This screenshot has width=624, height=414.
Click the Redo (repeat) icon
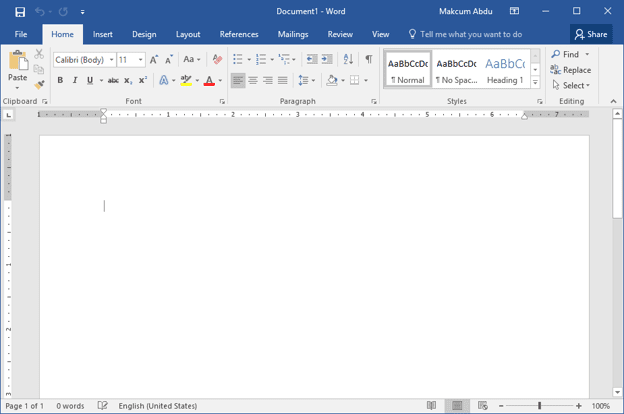[63, 12]
